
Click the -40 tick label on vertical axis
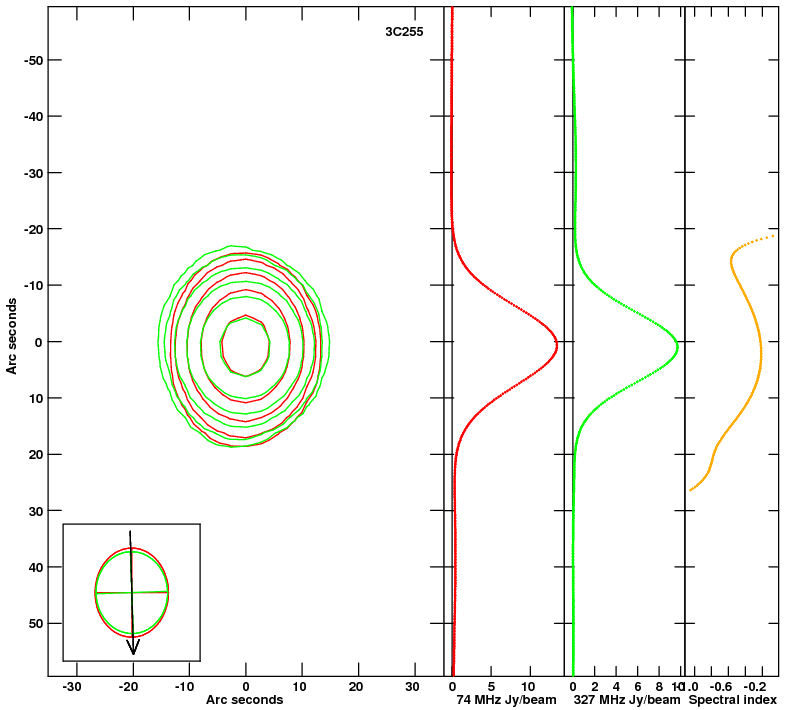34,116
